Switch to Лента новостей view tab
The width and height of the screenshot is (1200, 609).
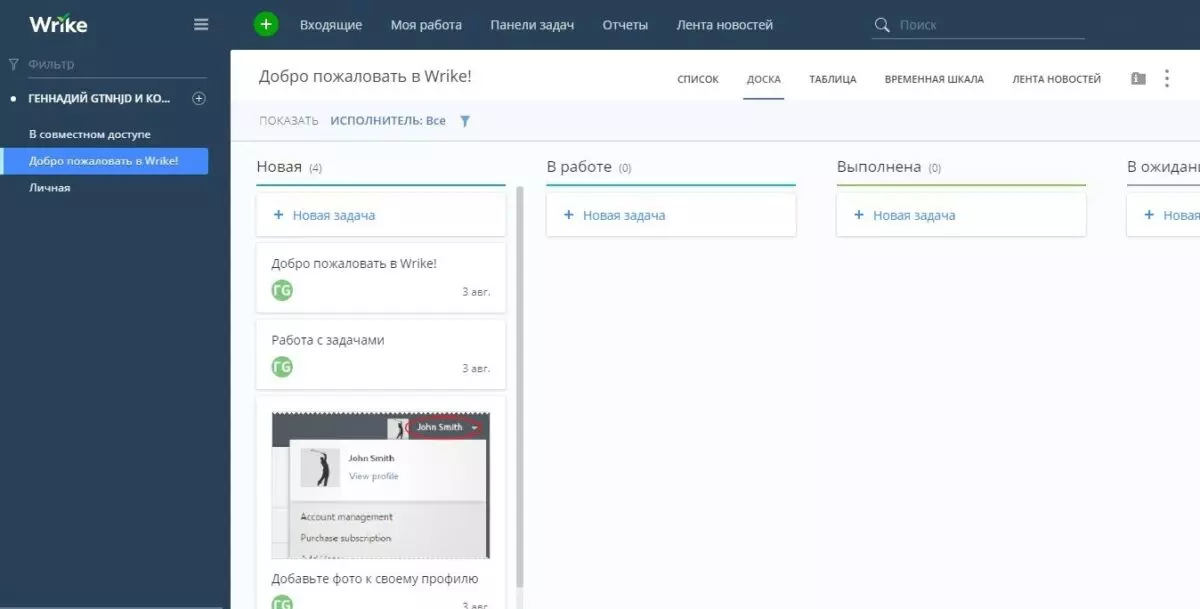tap(1056, 79)
